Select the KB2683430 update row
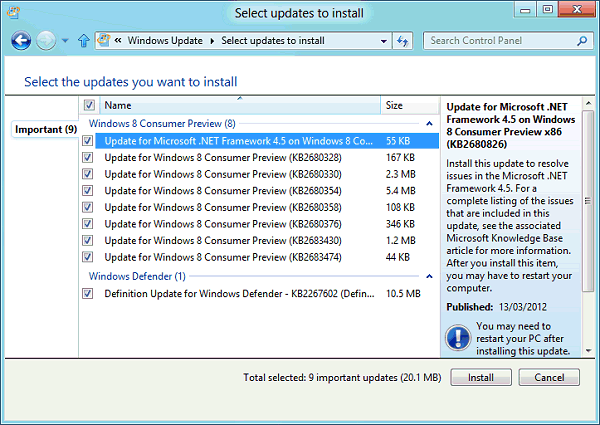600x425 pixels. coord(267,240)
